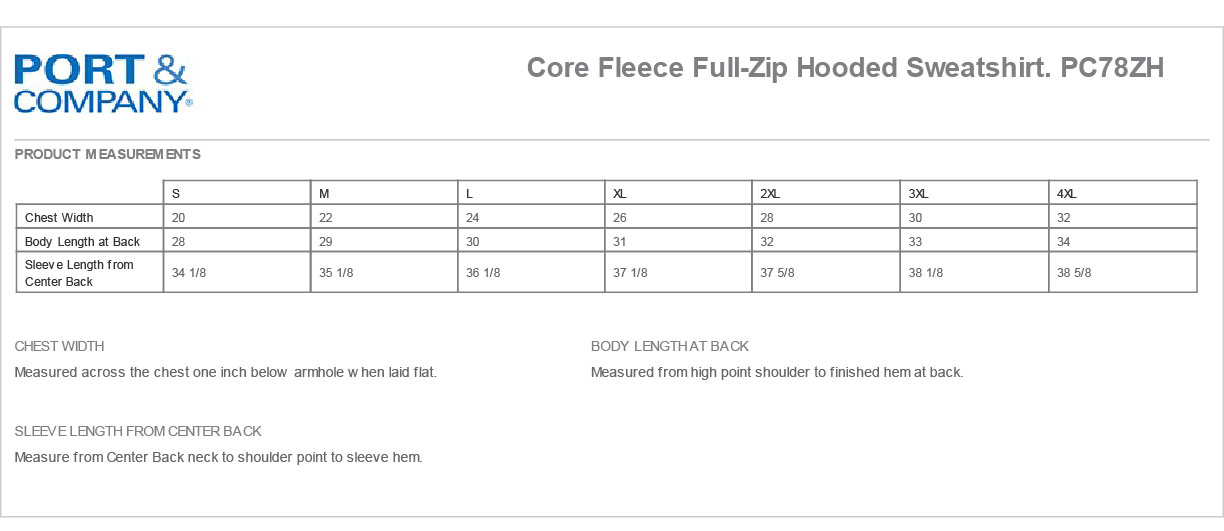This screenshot has width=1224, height=531.
Task: Click the Port & Company logo
Action: (x=101, y=83)
